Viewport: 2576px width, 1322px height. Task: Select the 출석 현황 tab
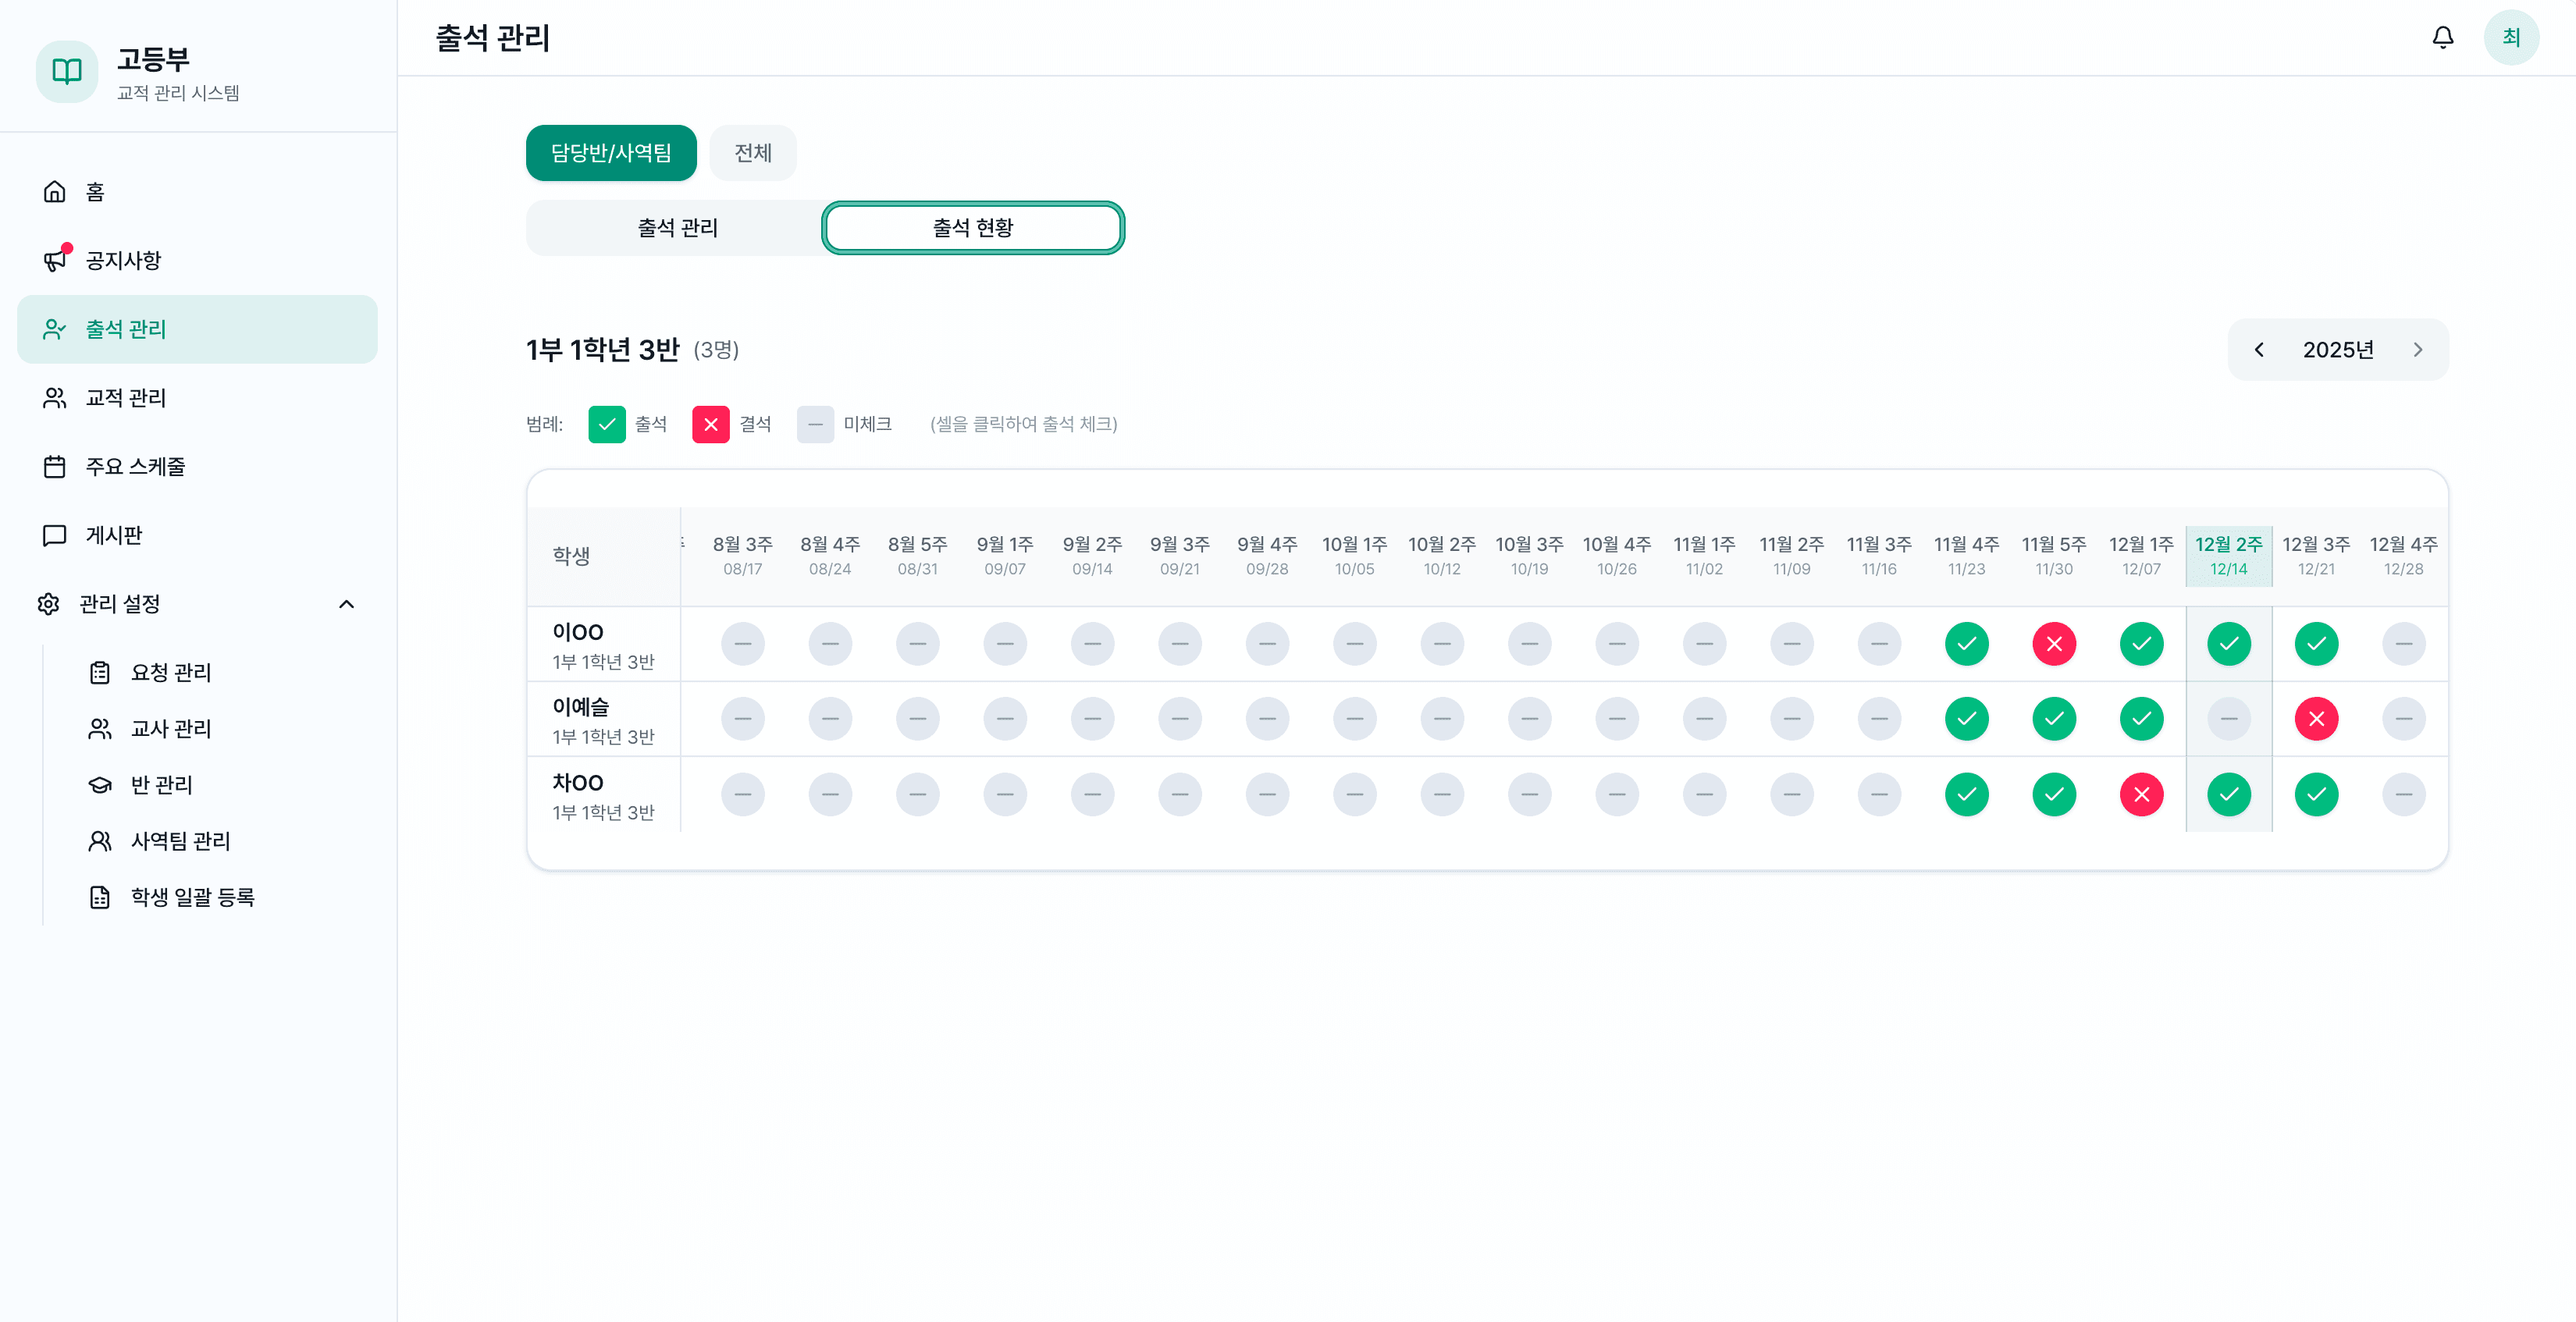(972, 228)
